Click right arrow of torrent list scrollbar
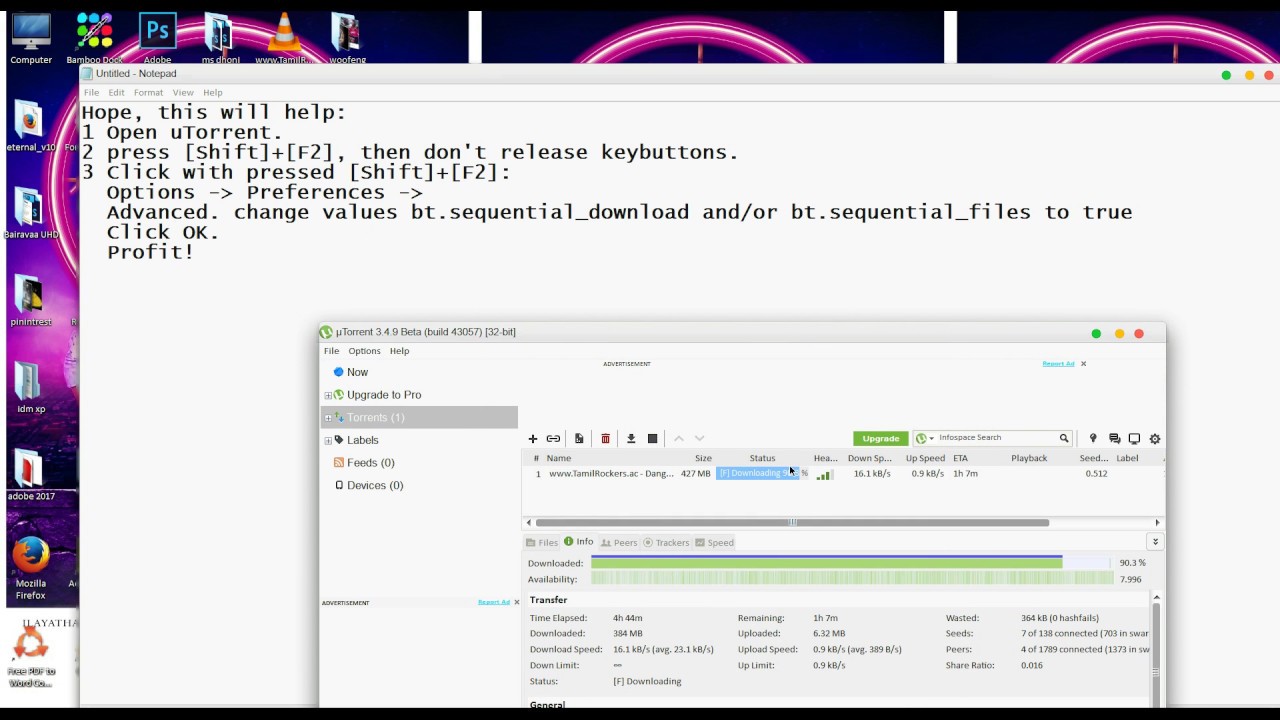The width and height of the screenshot is (1280, 720). (x=1157, y=522)
